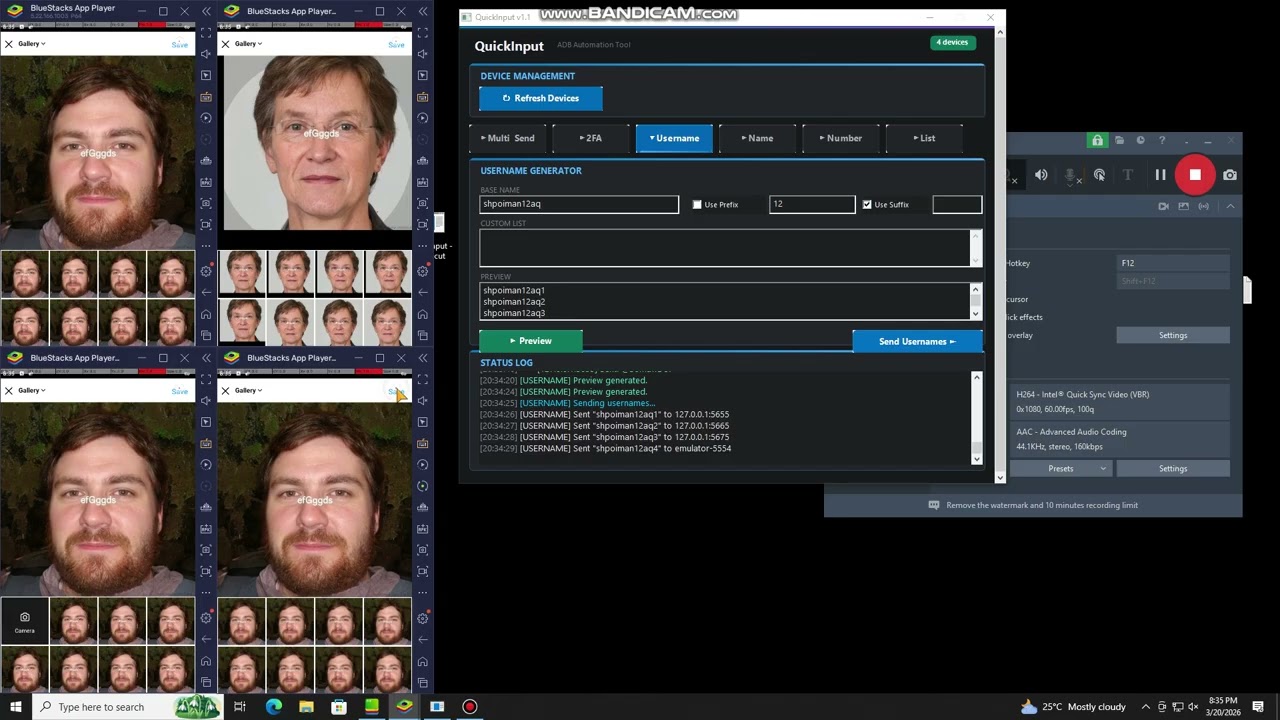Image resolution: width=1280 pixels, height=720 pixels.
Task: Click recent apps icon in bottom-left BlueStacks sidebar
Action: 206,682
